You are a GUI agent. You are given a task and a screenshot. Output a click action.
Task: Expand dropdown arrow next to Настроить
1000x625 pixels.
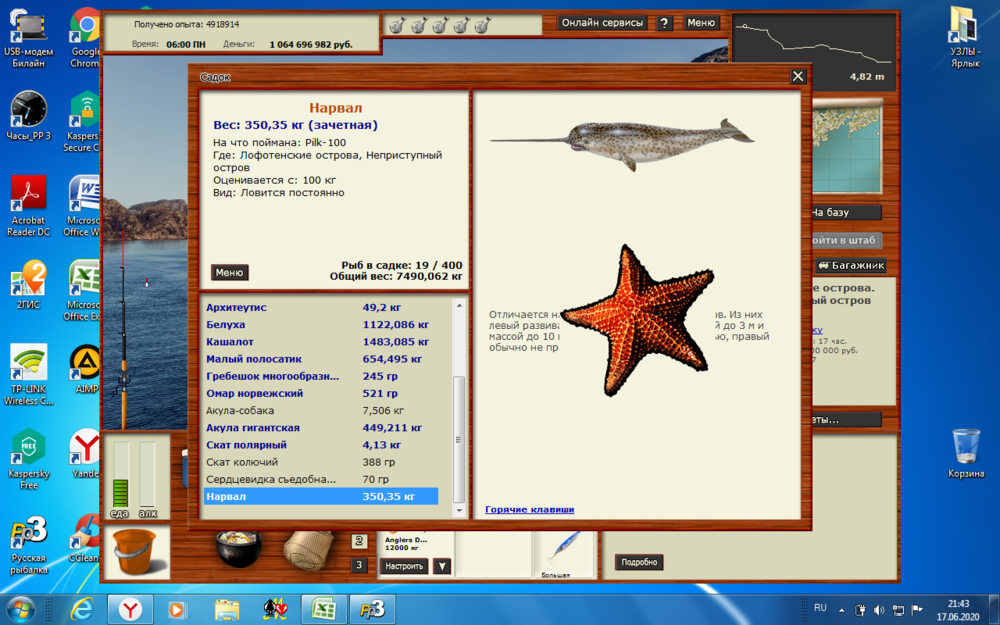(441, 566)
